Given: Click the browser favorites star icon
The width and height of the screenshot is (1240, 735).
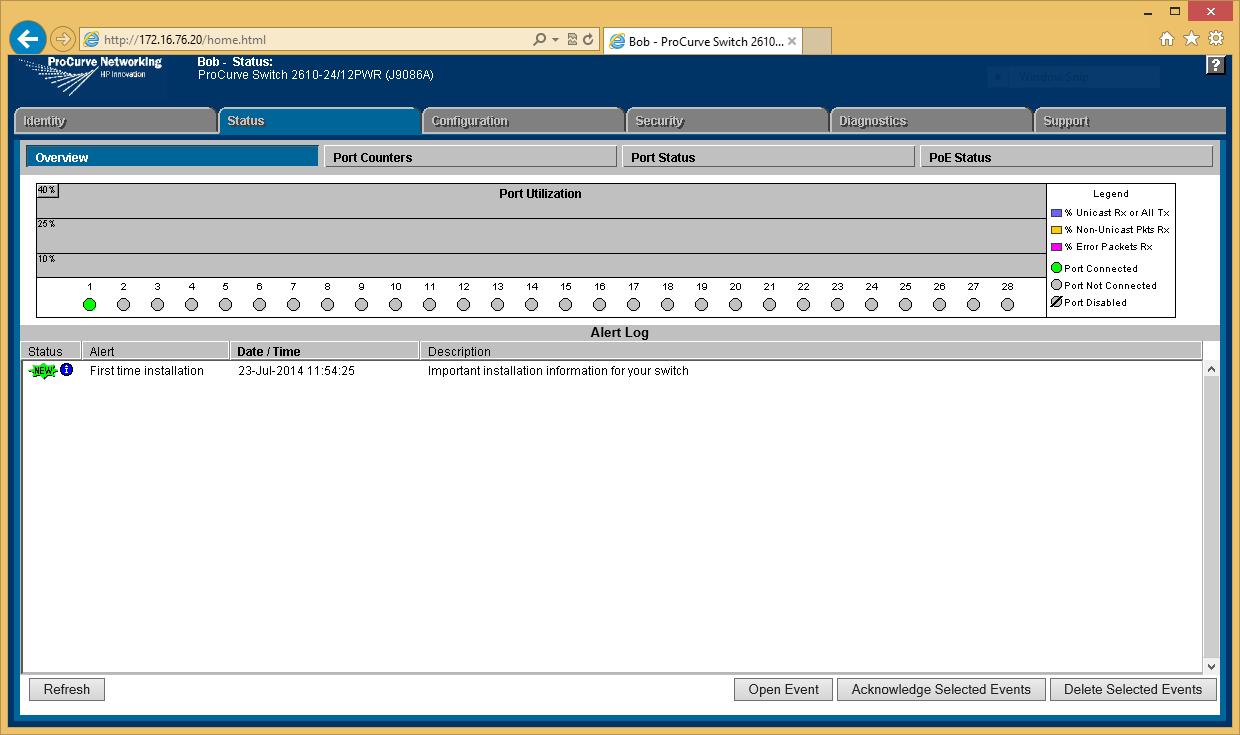Looking at the screenshot, I should pyautogui.click(x=1191, y=39).
